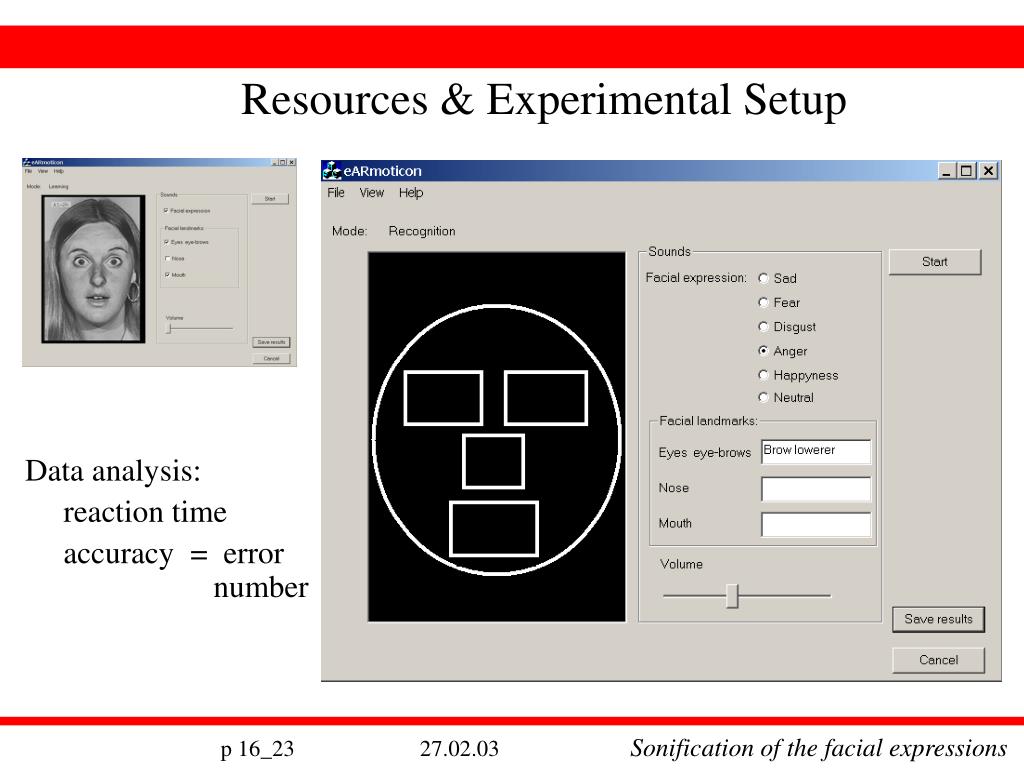
Task: Open the File menu in the large eARmoticon window
Action: coord(336,193)
